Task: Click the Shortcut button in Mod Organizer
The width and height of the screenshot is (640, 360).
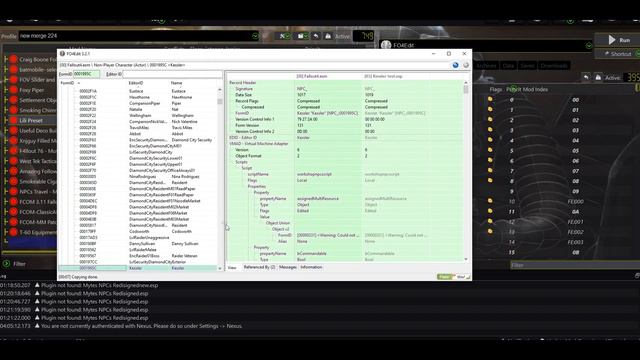Action: [619, 54]
